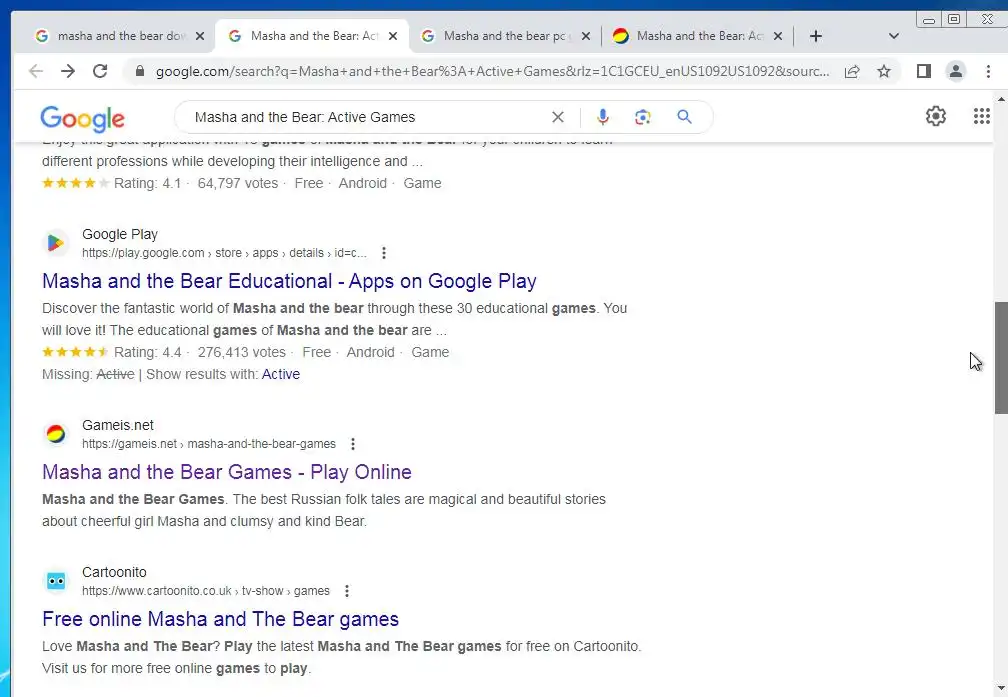
Task: Click the '64,797 votes' rating text
Action: pyautogui.click(x=237, y=183)
